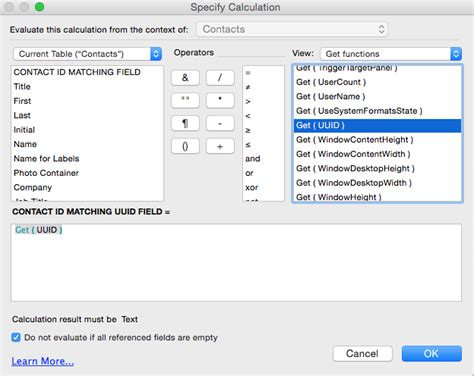Screen dimensions: 474x376
Task: Click the Cancel button
Action: (362, 354)
